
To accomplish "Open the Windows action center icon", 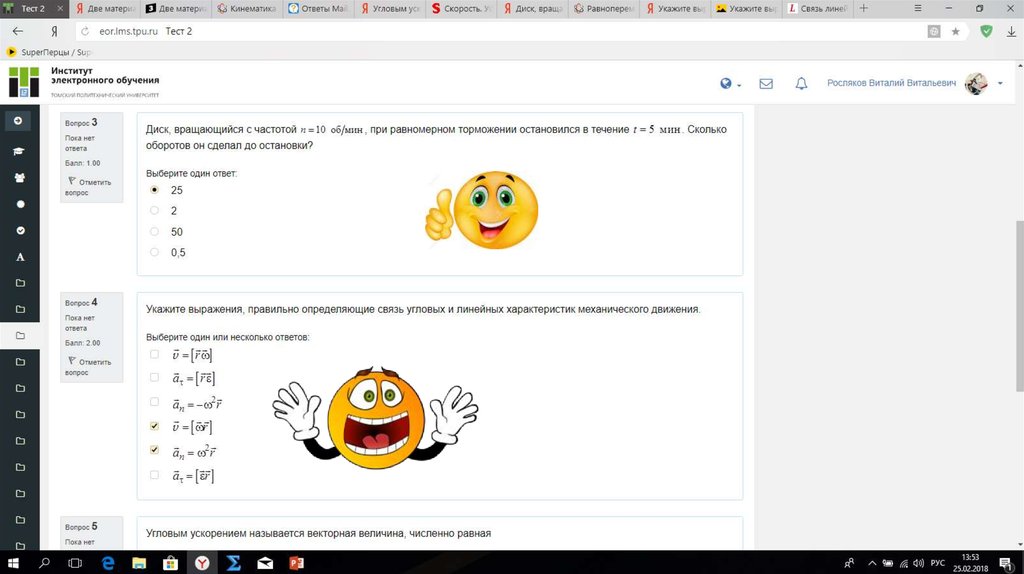I will click(1006, 563).
